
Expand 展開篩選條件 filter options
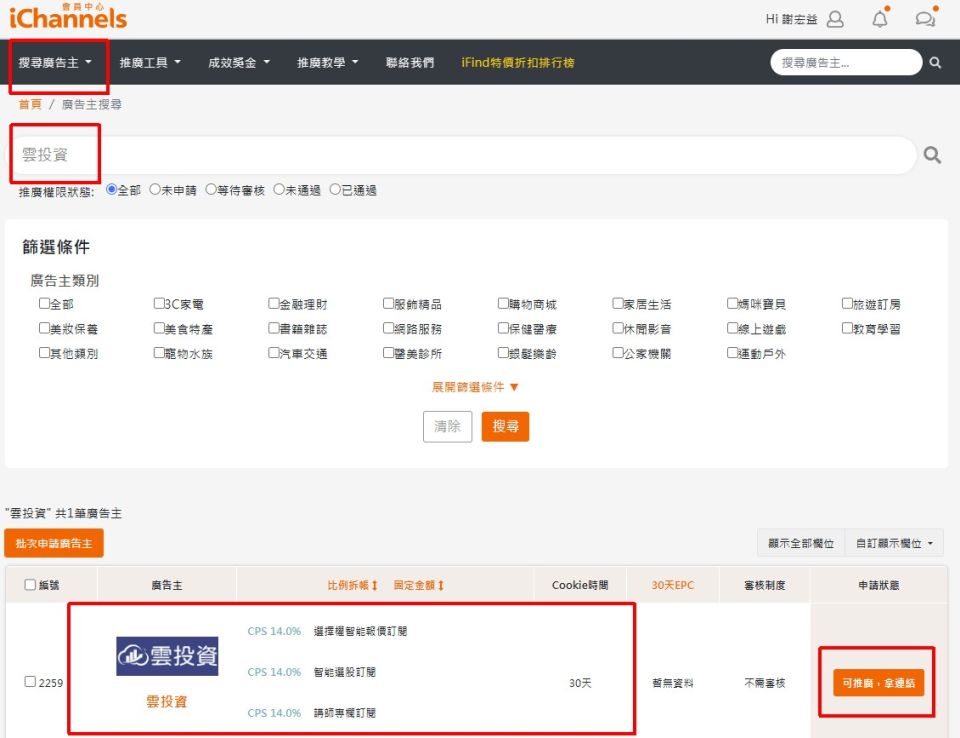tap(476, 387)
